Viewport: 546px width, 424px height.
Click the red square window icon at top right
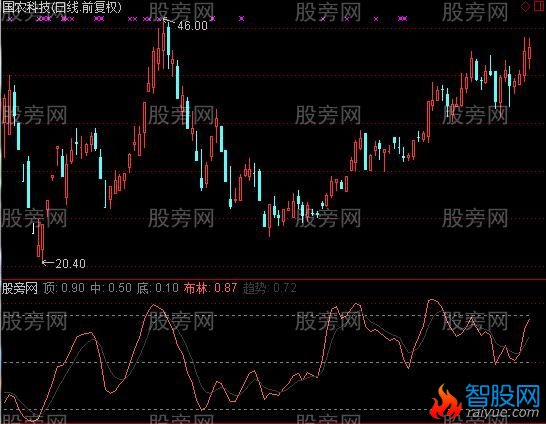[x=539, y=6]
